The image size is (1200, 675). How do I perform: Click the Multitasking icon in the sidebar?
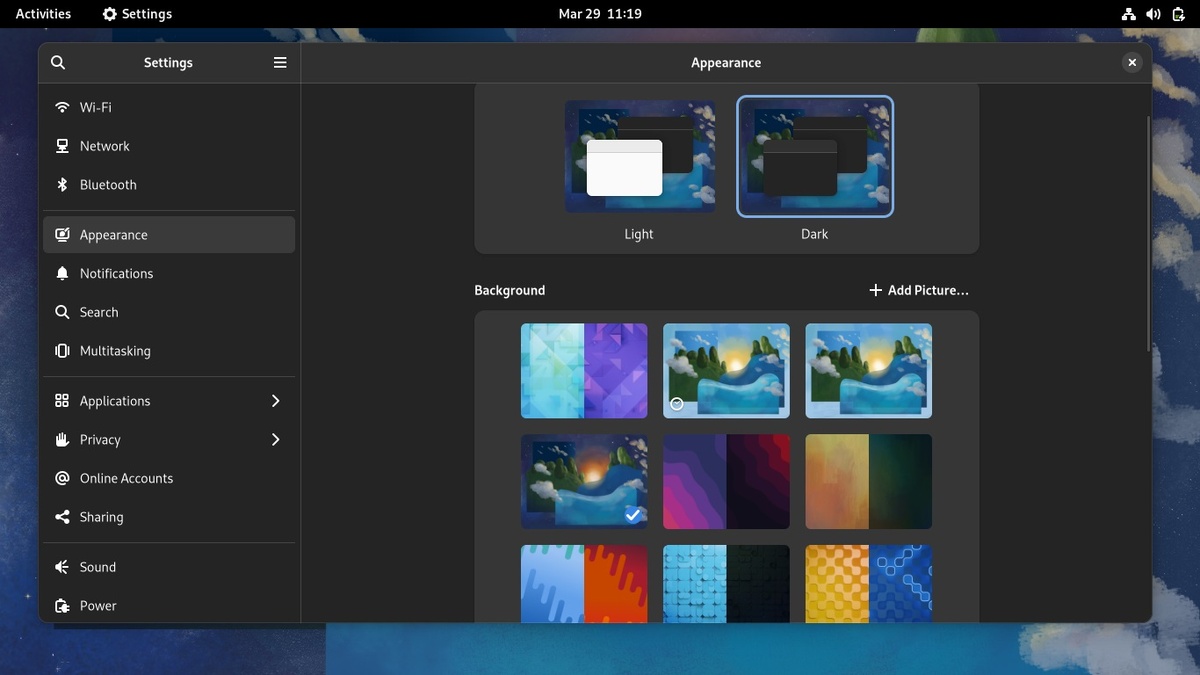[61, 351]
